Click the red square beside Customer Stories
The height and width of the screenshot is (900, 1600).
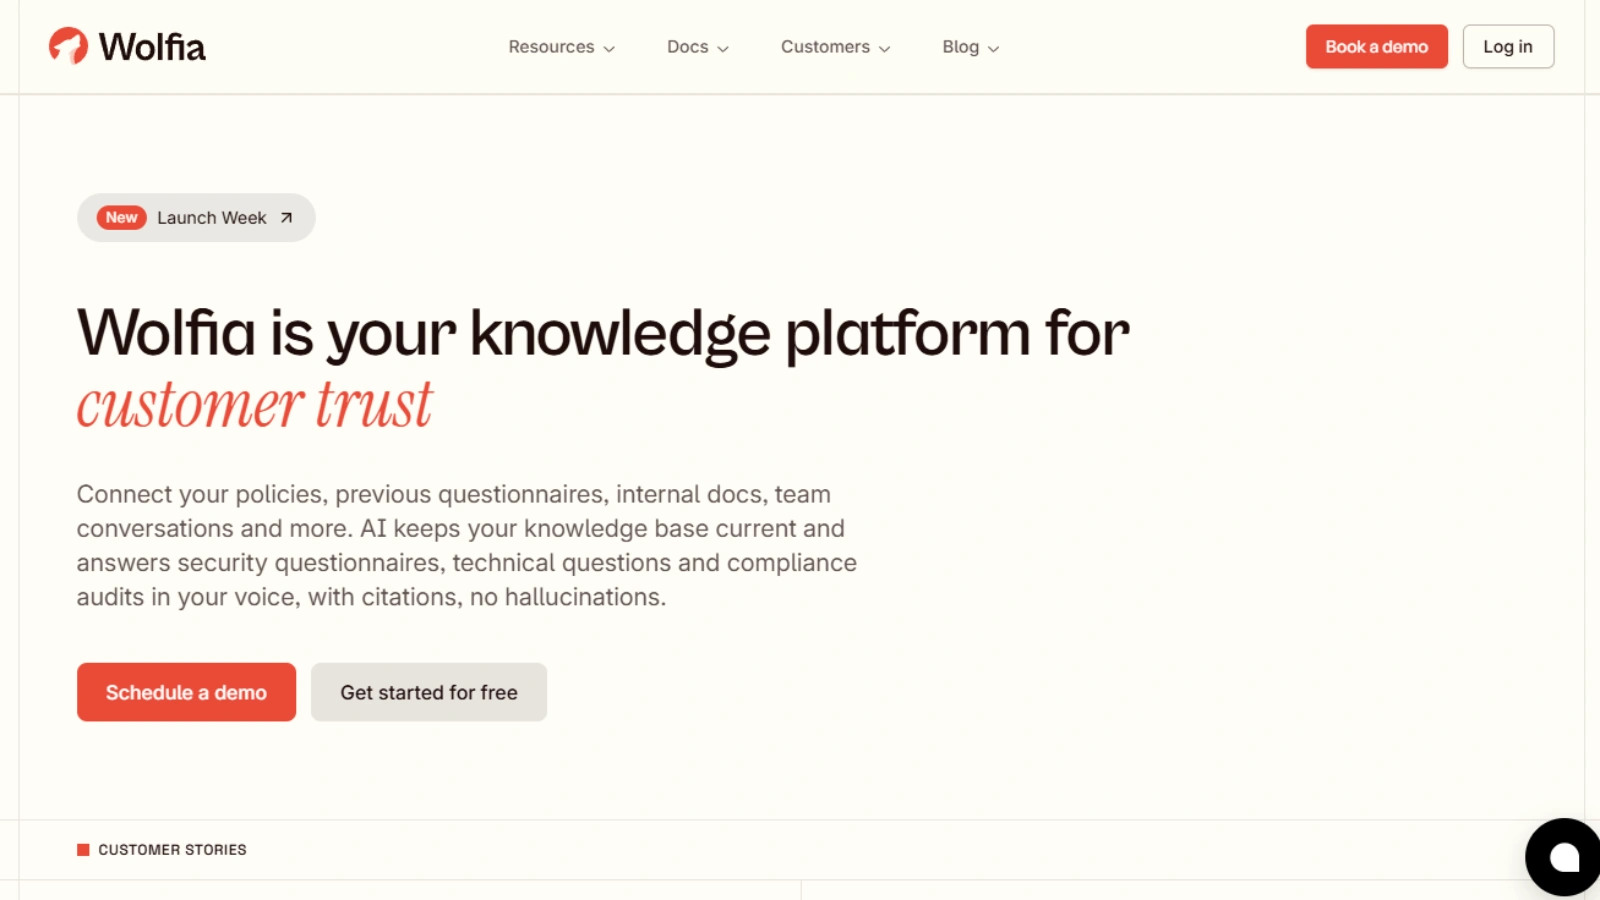(x=83, y=850)
